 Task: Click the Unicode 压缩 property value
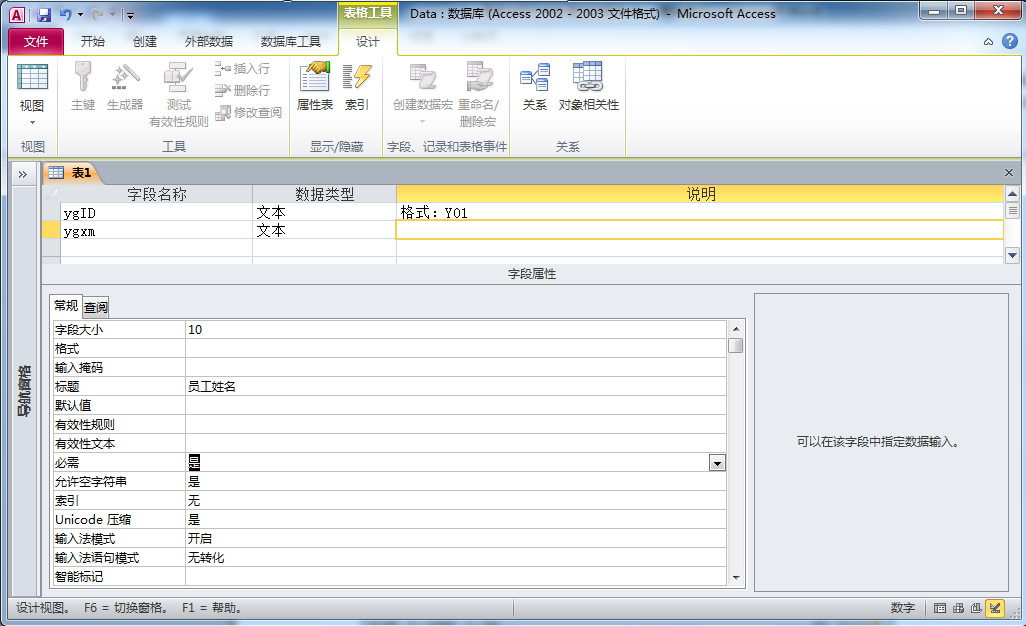tap(455, 519)
